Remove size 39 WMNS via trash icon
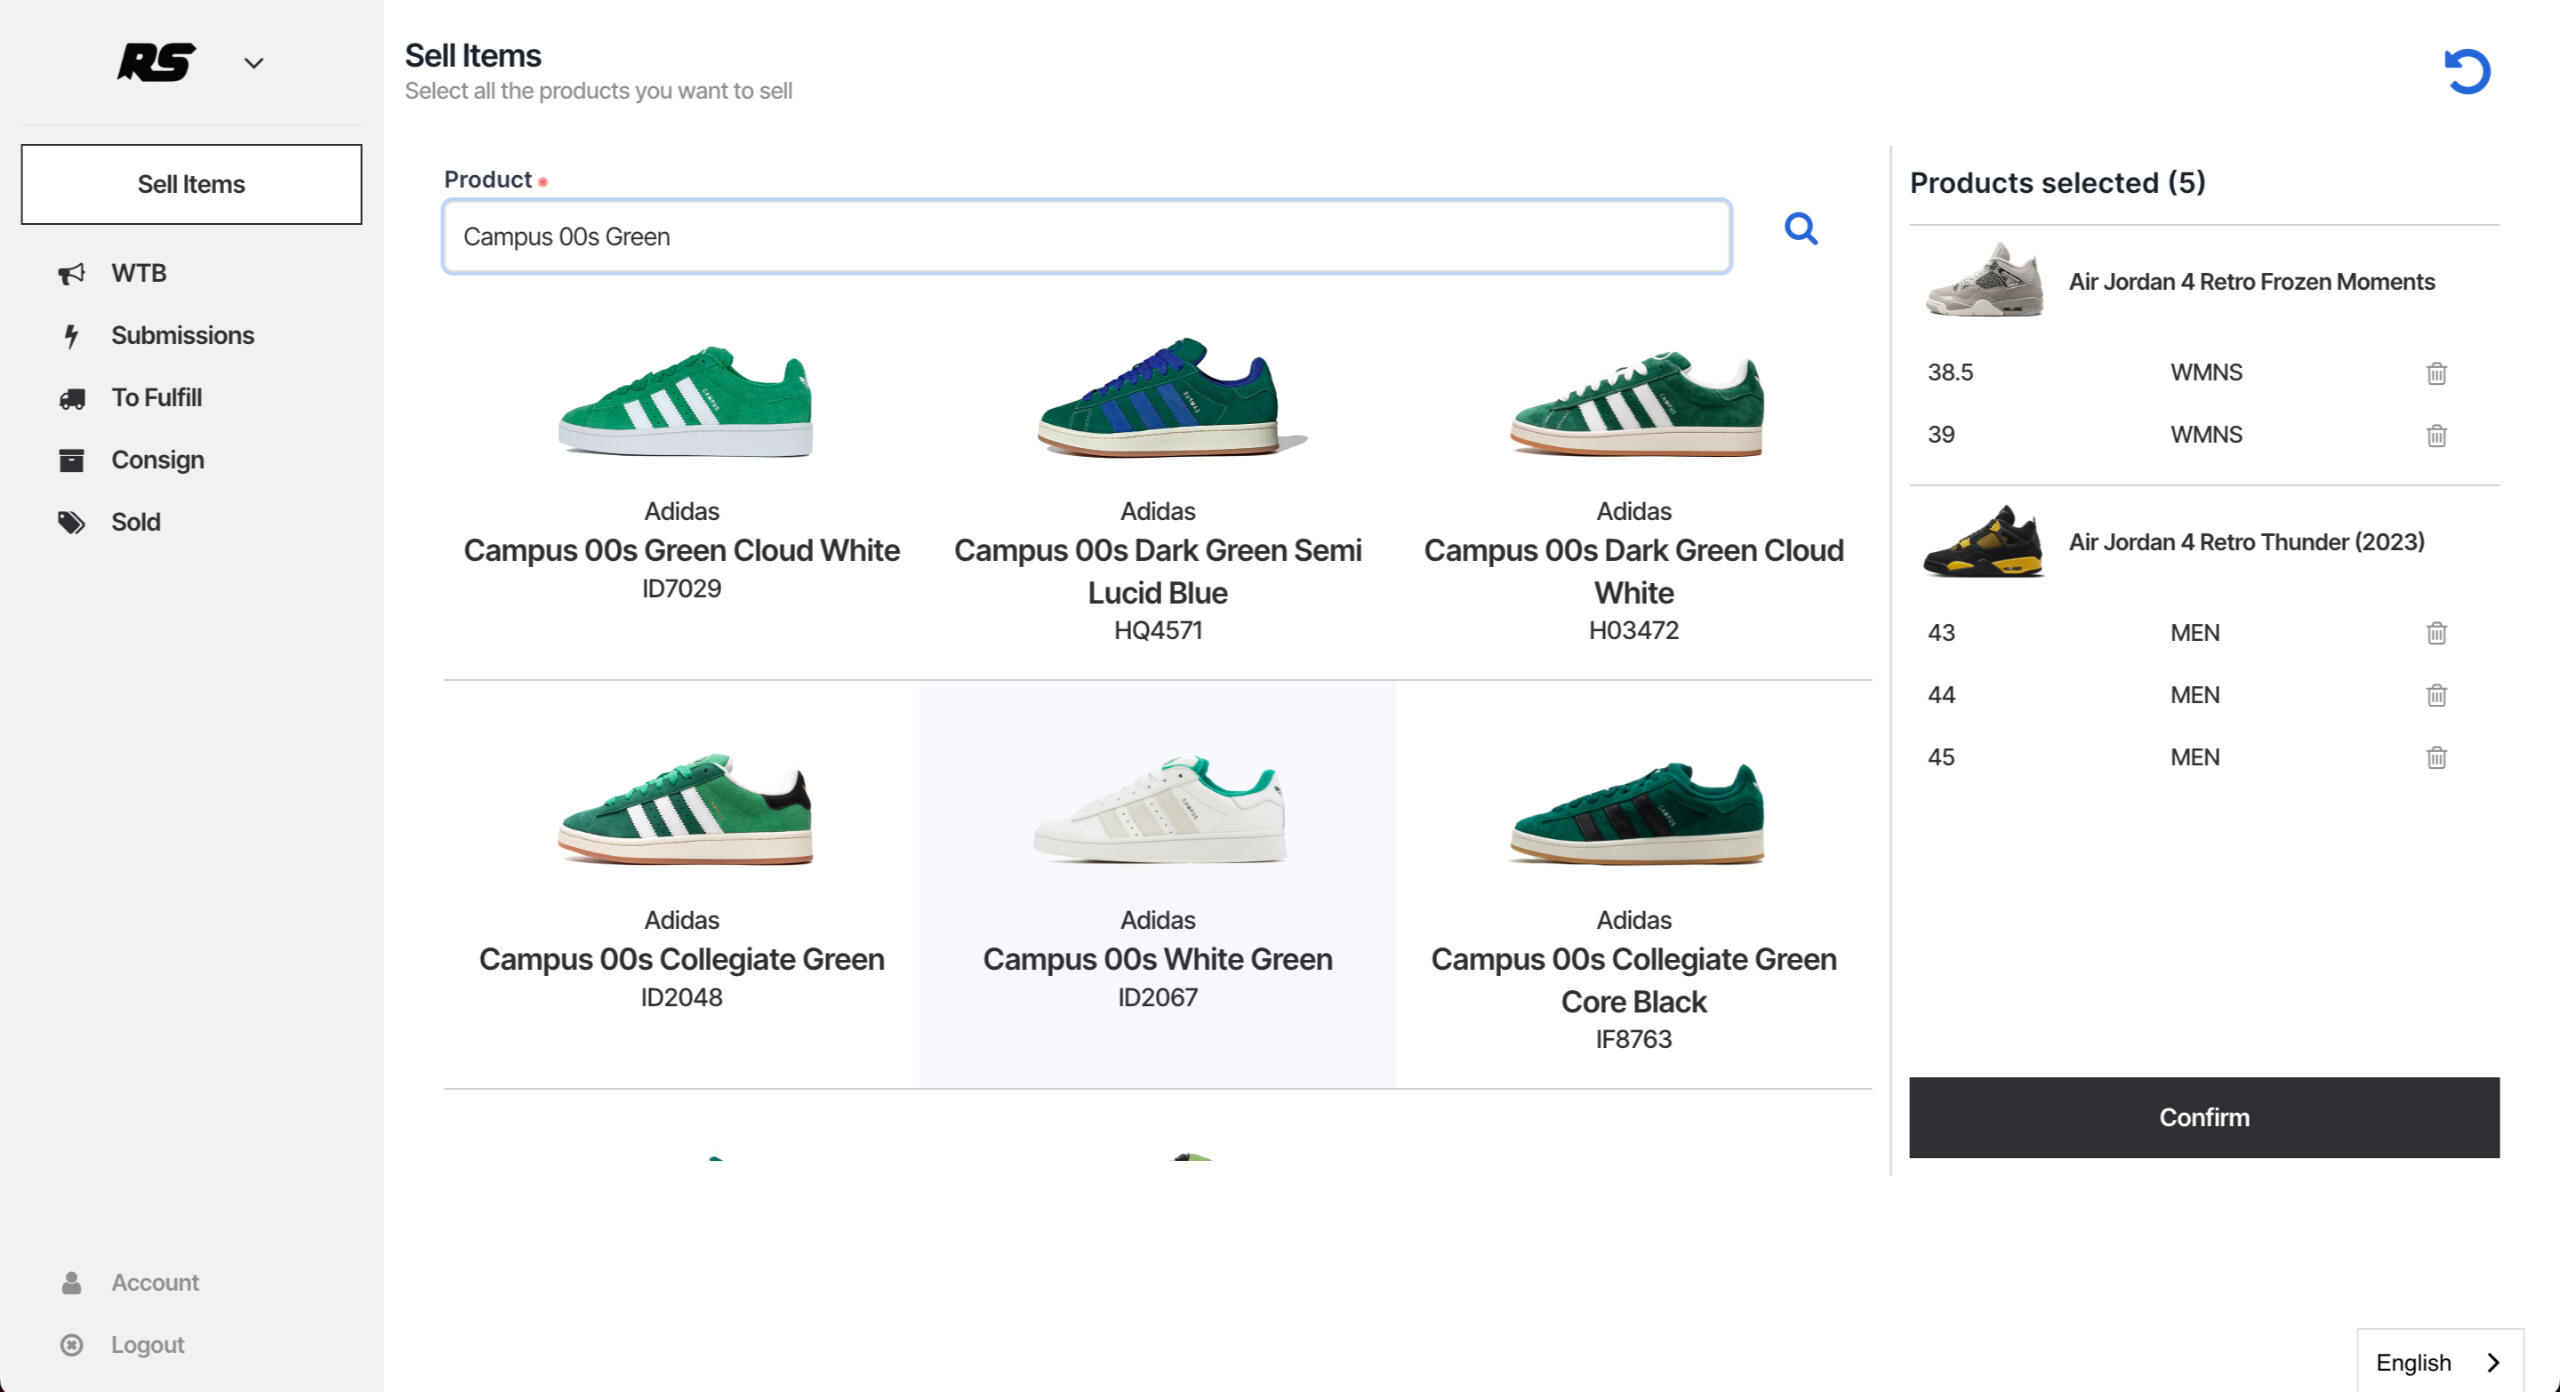 pyautogui.click(x=2436, y=435)
